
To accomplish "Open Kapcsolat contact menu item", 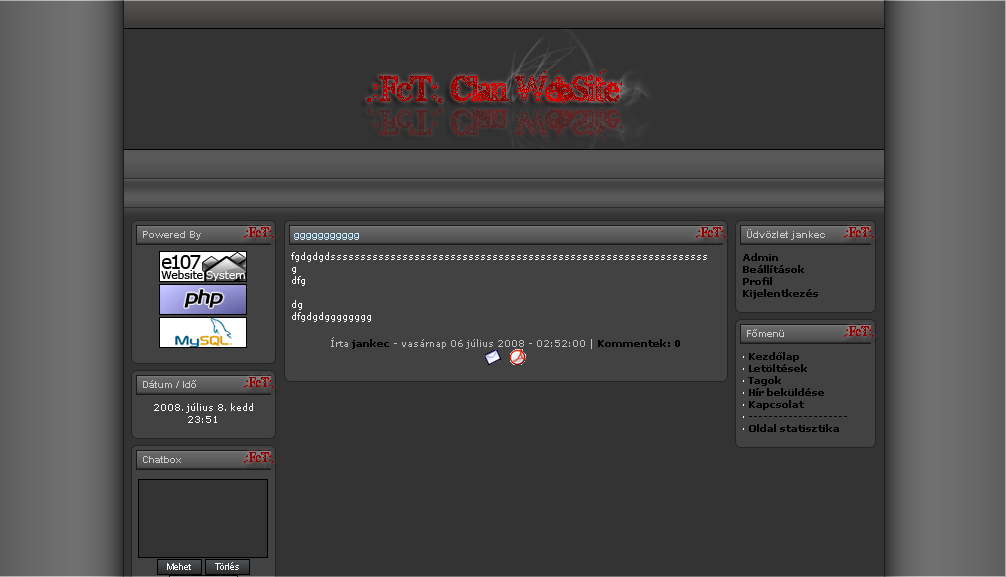I will click(775, 405).
